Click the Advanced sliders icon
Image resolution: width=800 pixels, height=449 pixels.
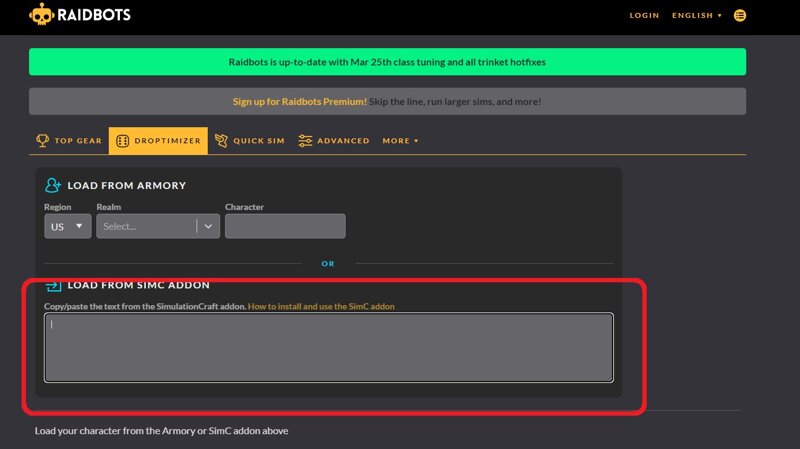[305, 141]
